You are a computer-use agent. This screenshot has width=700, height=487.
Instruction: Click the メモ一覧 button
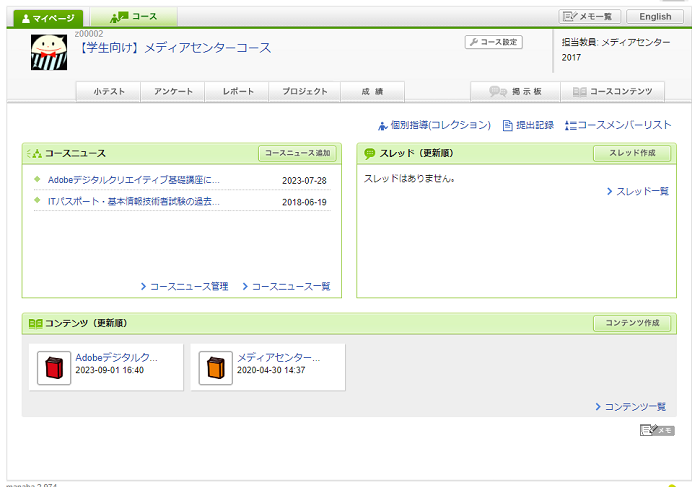tap(590, 17)
